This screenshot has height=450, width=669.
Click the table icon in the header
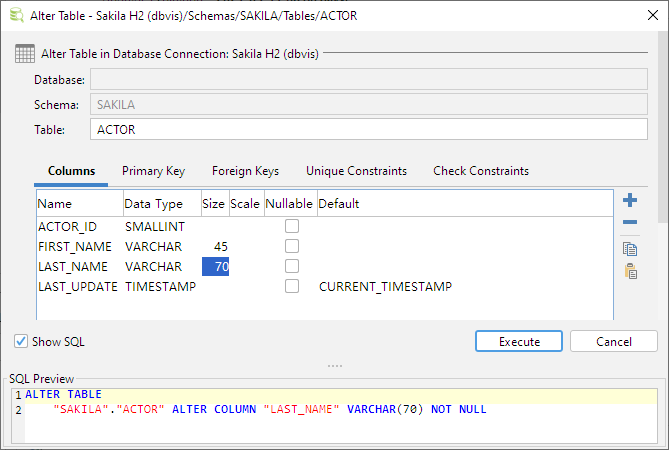25,54
